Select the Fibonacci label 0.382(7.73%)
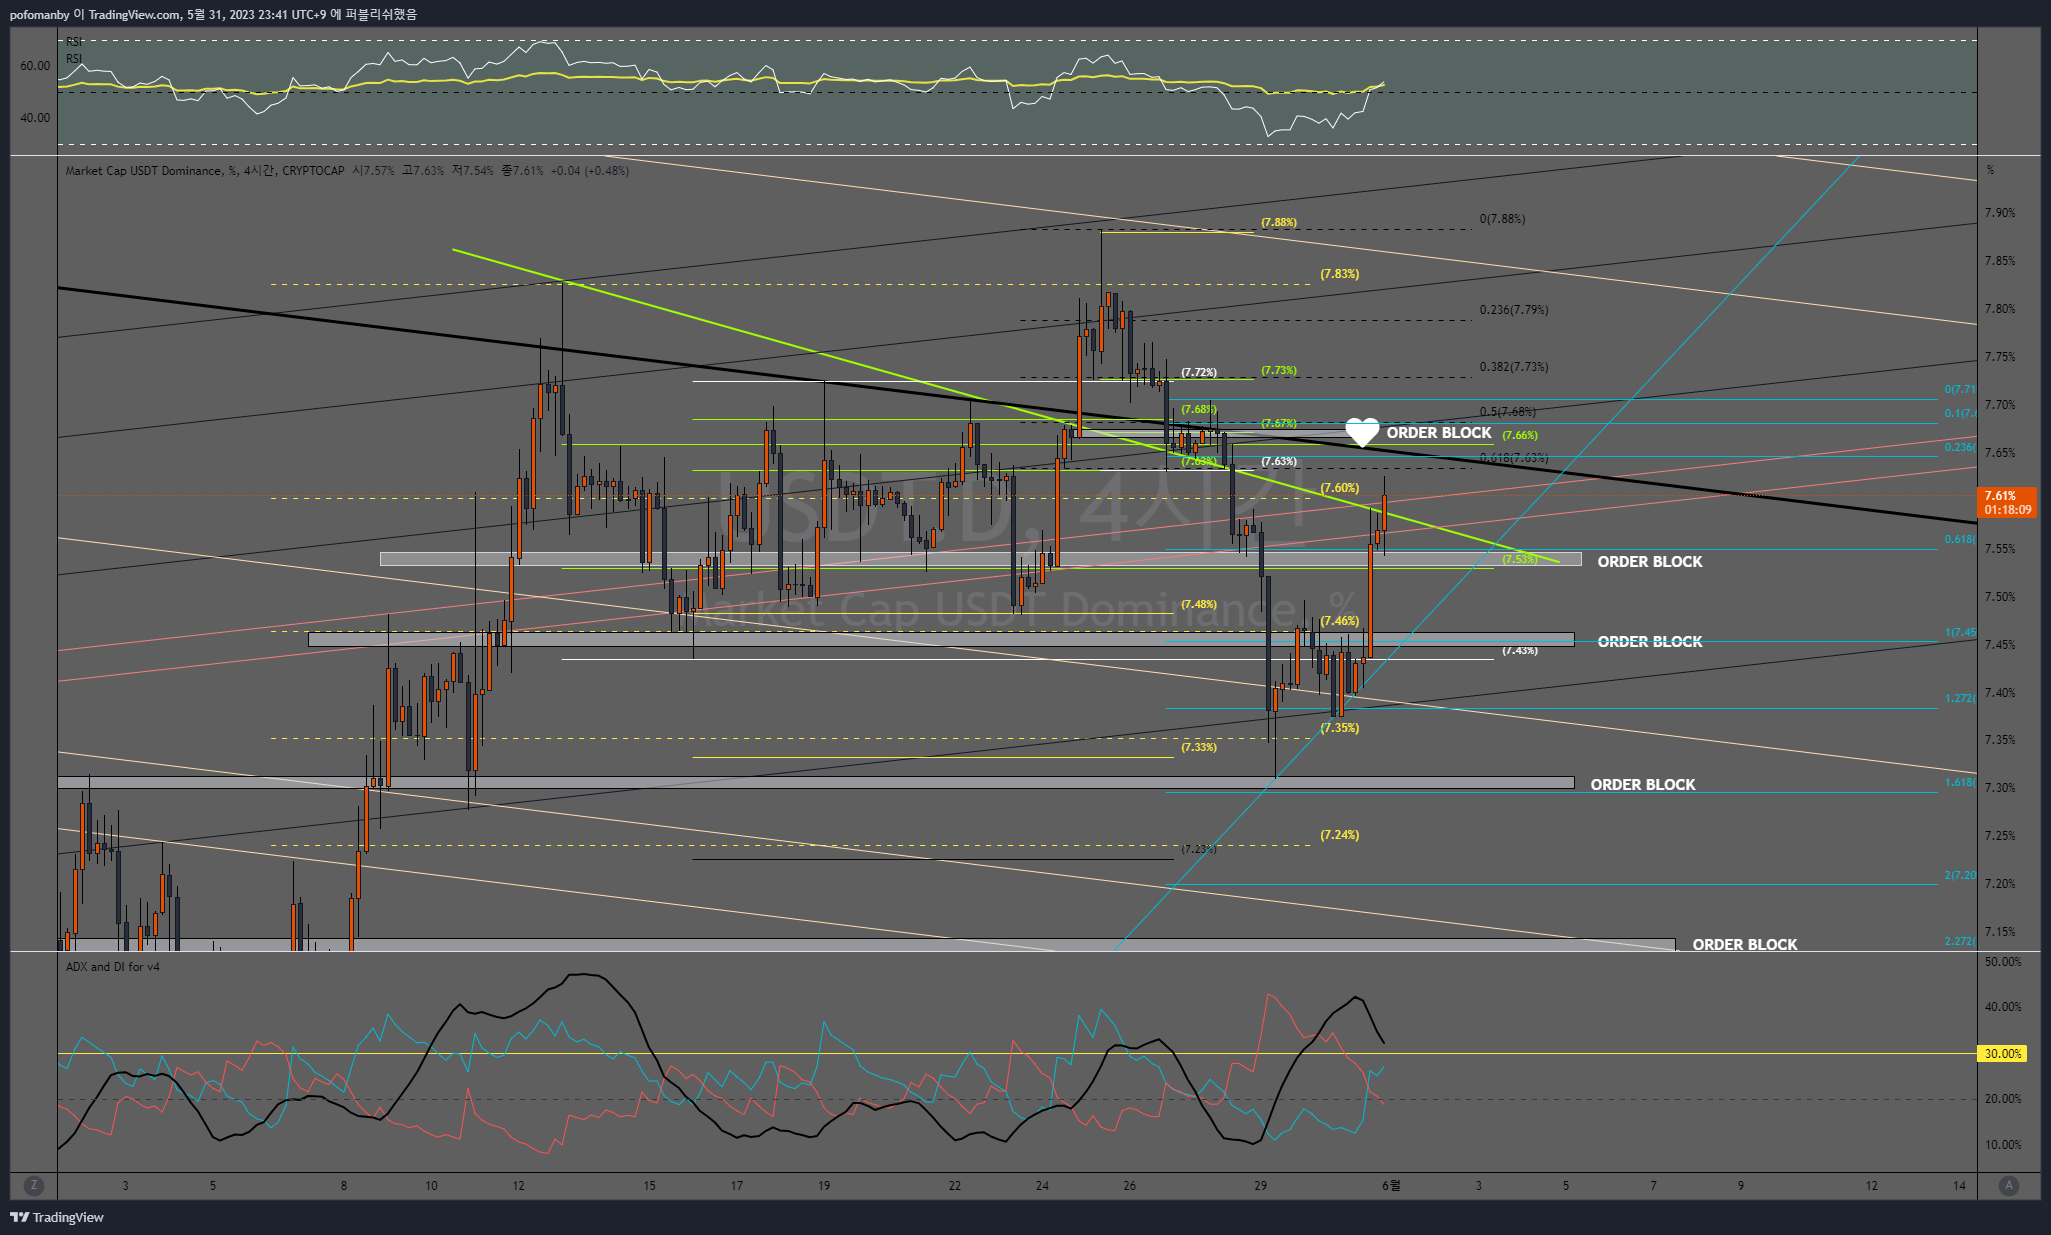Screen dimensions: 2051x1235 (x=1514, y=367)
